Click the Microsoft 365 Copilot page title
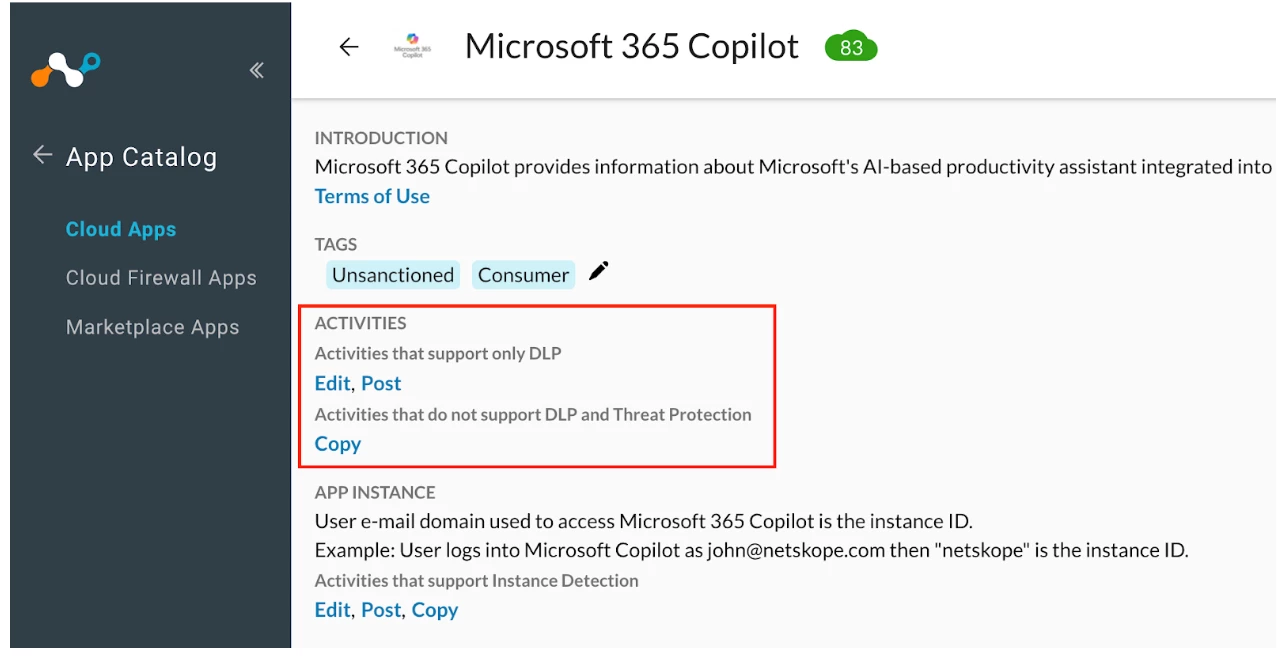The width and height of the screenshot is (1284, 656). [632, 46]
